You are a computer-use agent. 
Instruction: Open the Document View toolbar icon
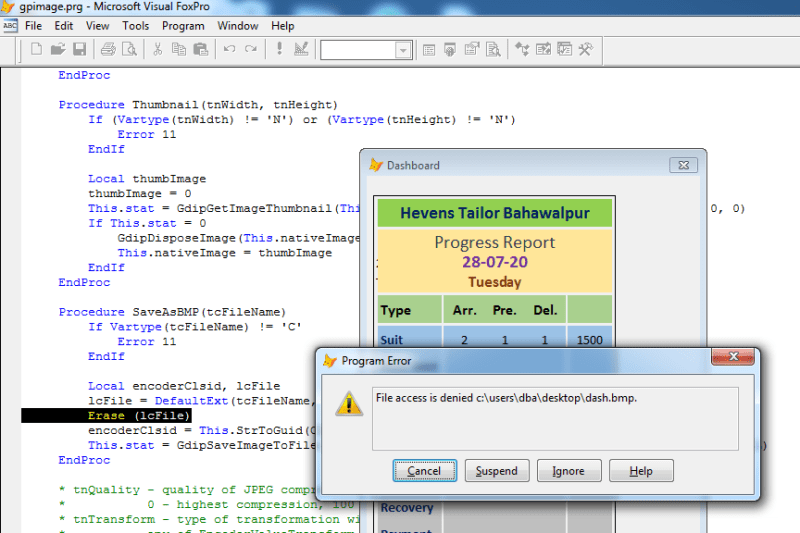click(493, 50)
